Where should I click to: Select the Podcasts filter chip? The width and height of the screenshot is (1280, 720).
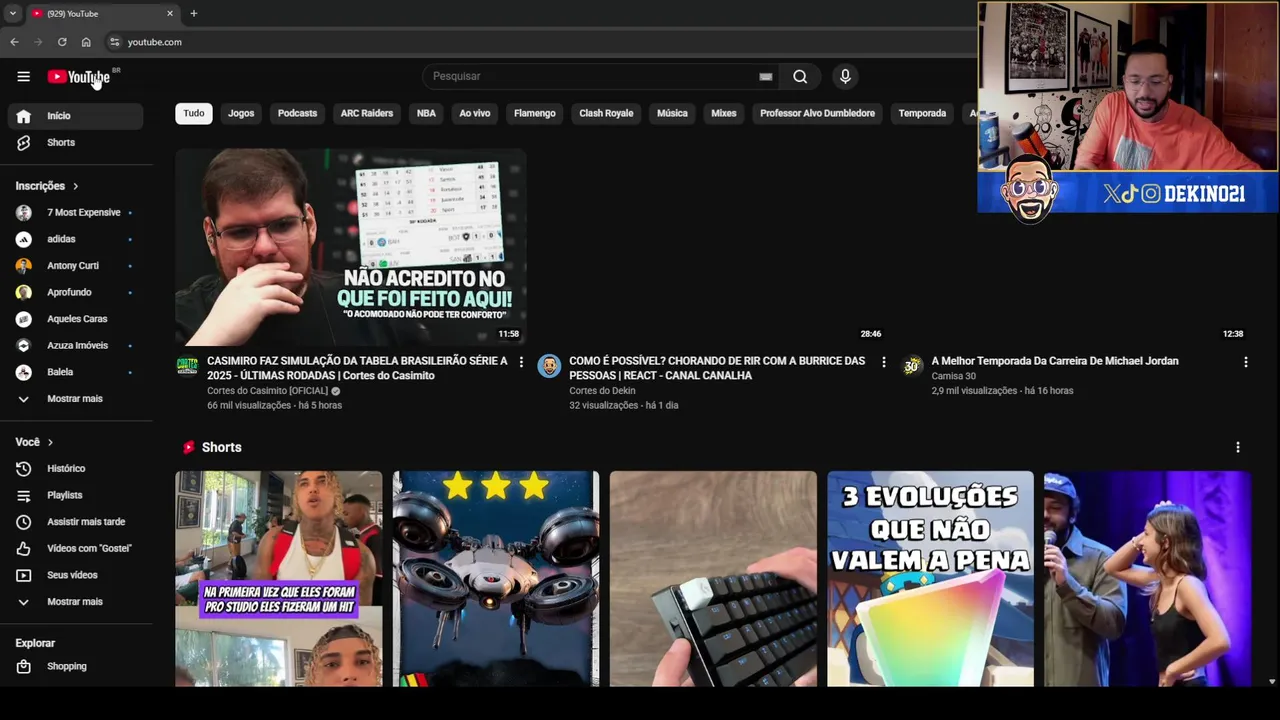(x=297, y=113)
